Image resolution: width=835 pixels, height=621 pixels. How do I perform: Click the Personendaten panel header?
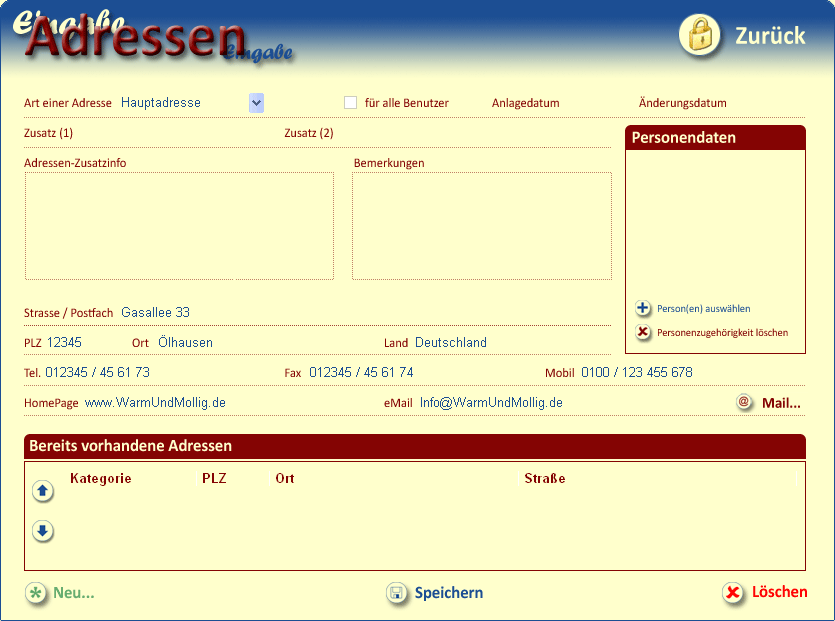[715, 138]
